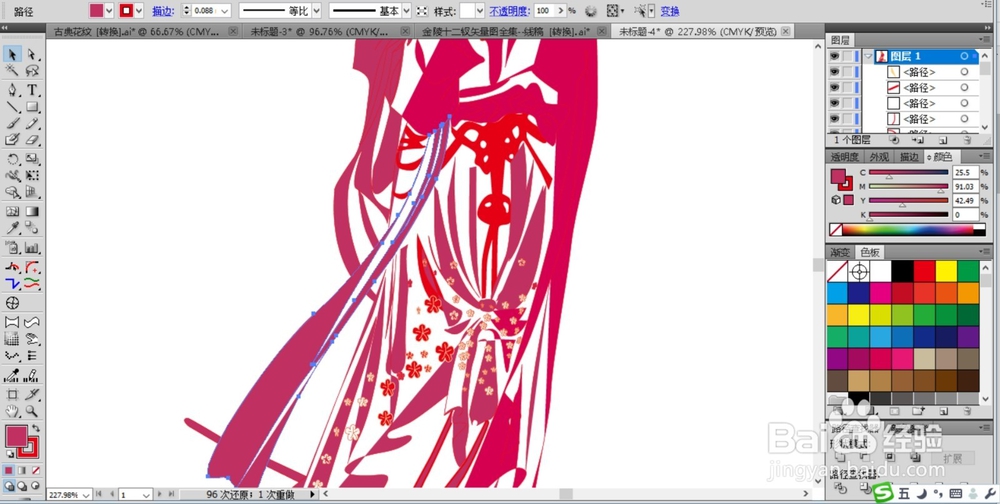
Task: Select the Hand tool
Action: 12,411
